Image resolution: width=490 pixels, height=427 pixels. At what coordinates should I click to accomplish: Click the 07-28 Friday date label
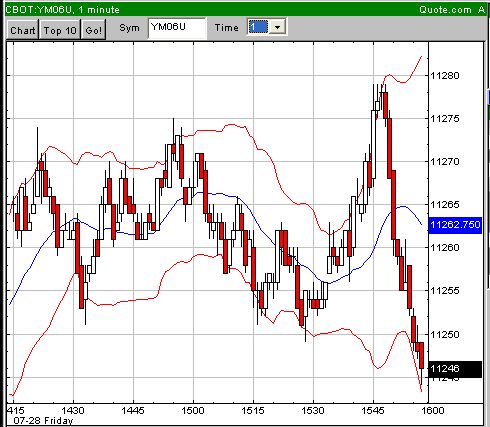[x=43, y=421]
